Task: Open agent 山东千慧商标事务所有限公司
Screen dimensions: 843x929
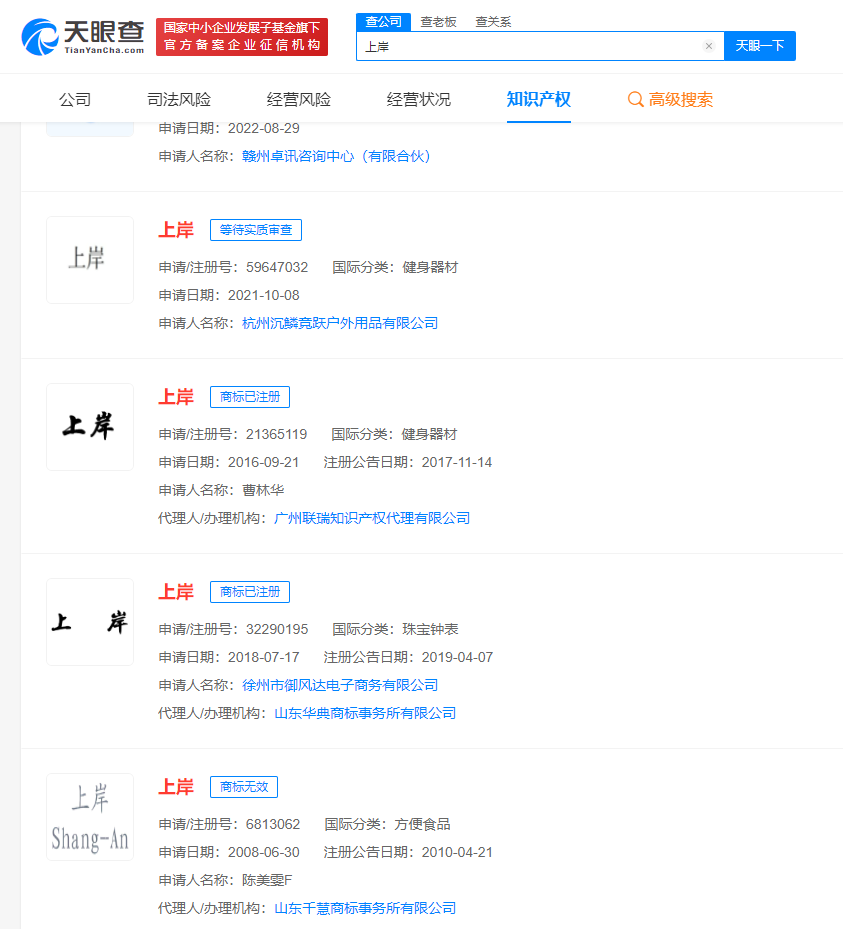Action: click(x=365, y=908)
